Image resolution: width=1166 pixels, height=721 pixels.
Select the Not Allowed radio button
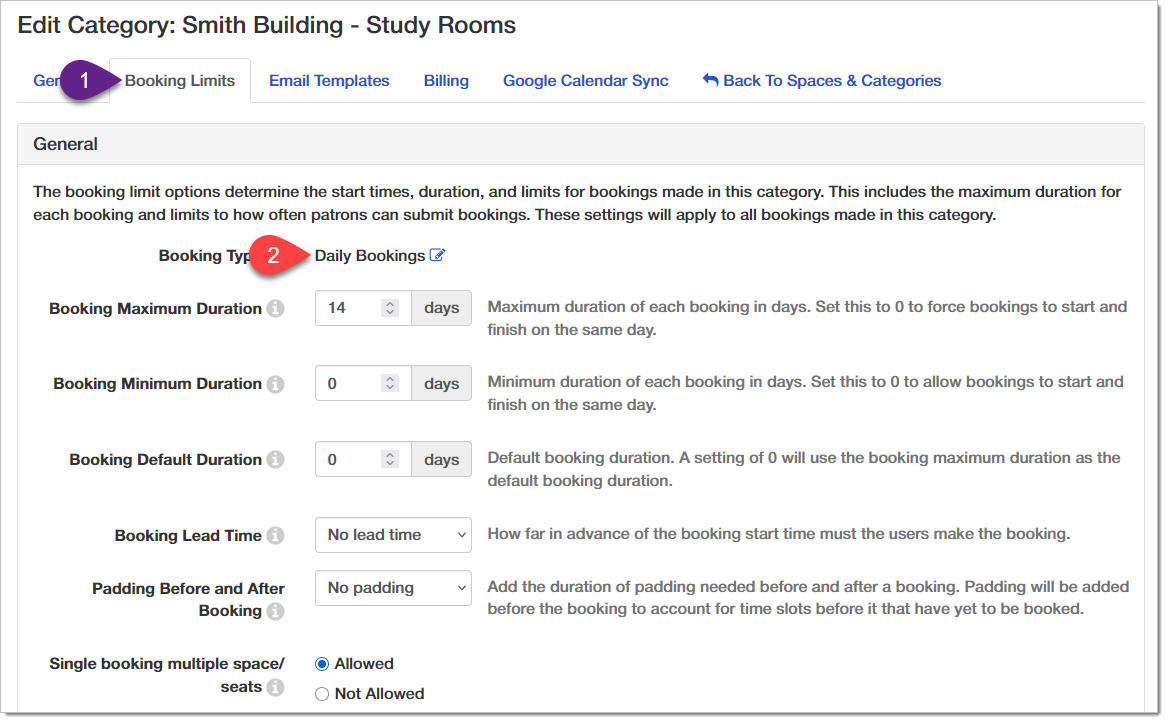(322, 694)
